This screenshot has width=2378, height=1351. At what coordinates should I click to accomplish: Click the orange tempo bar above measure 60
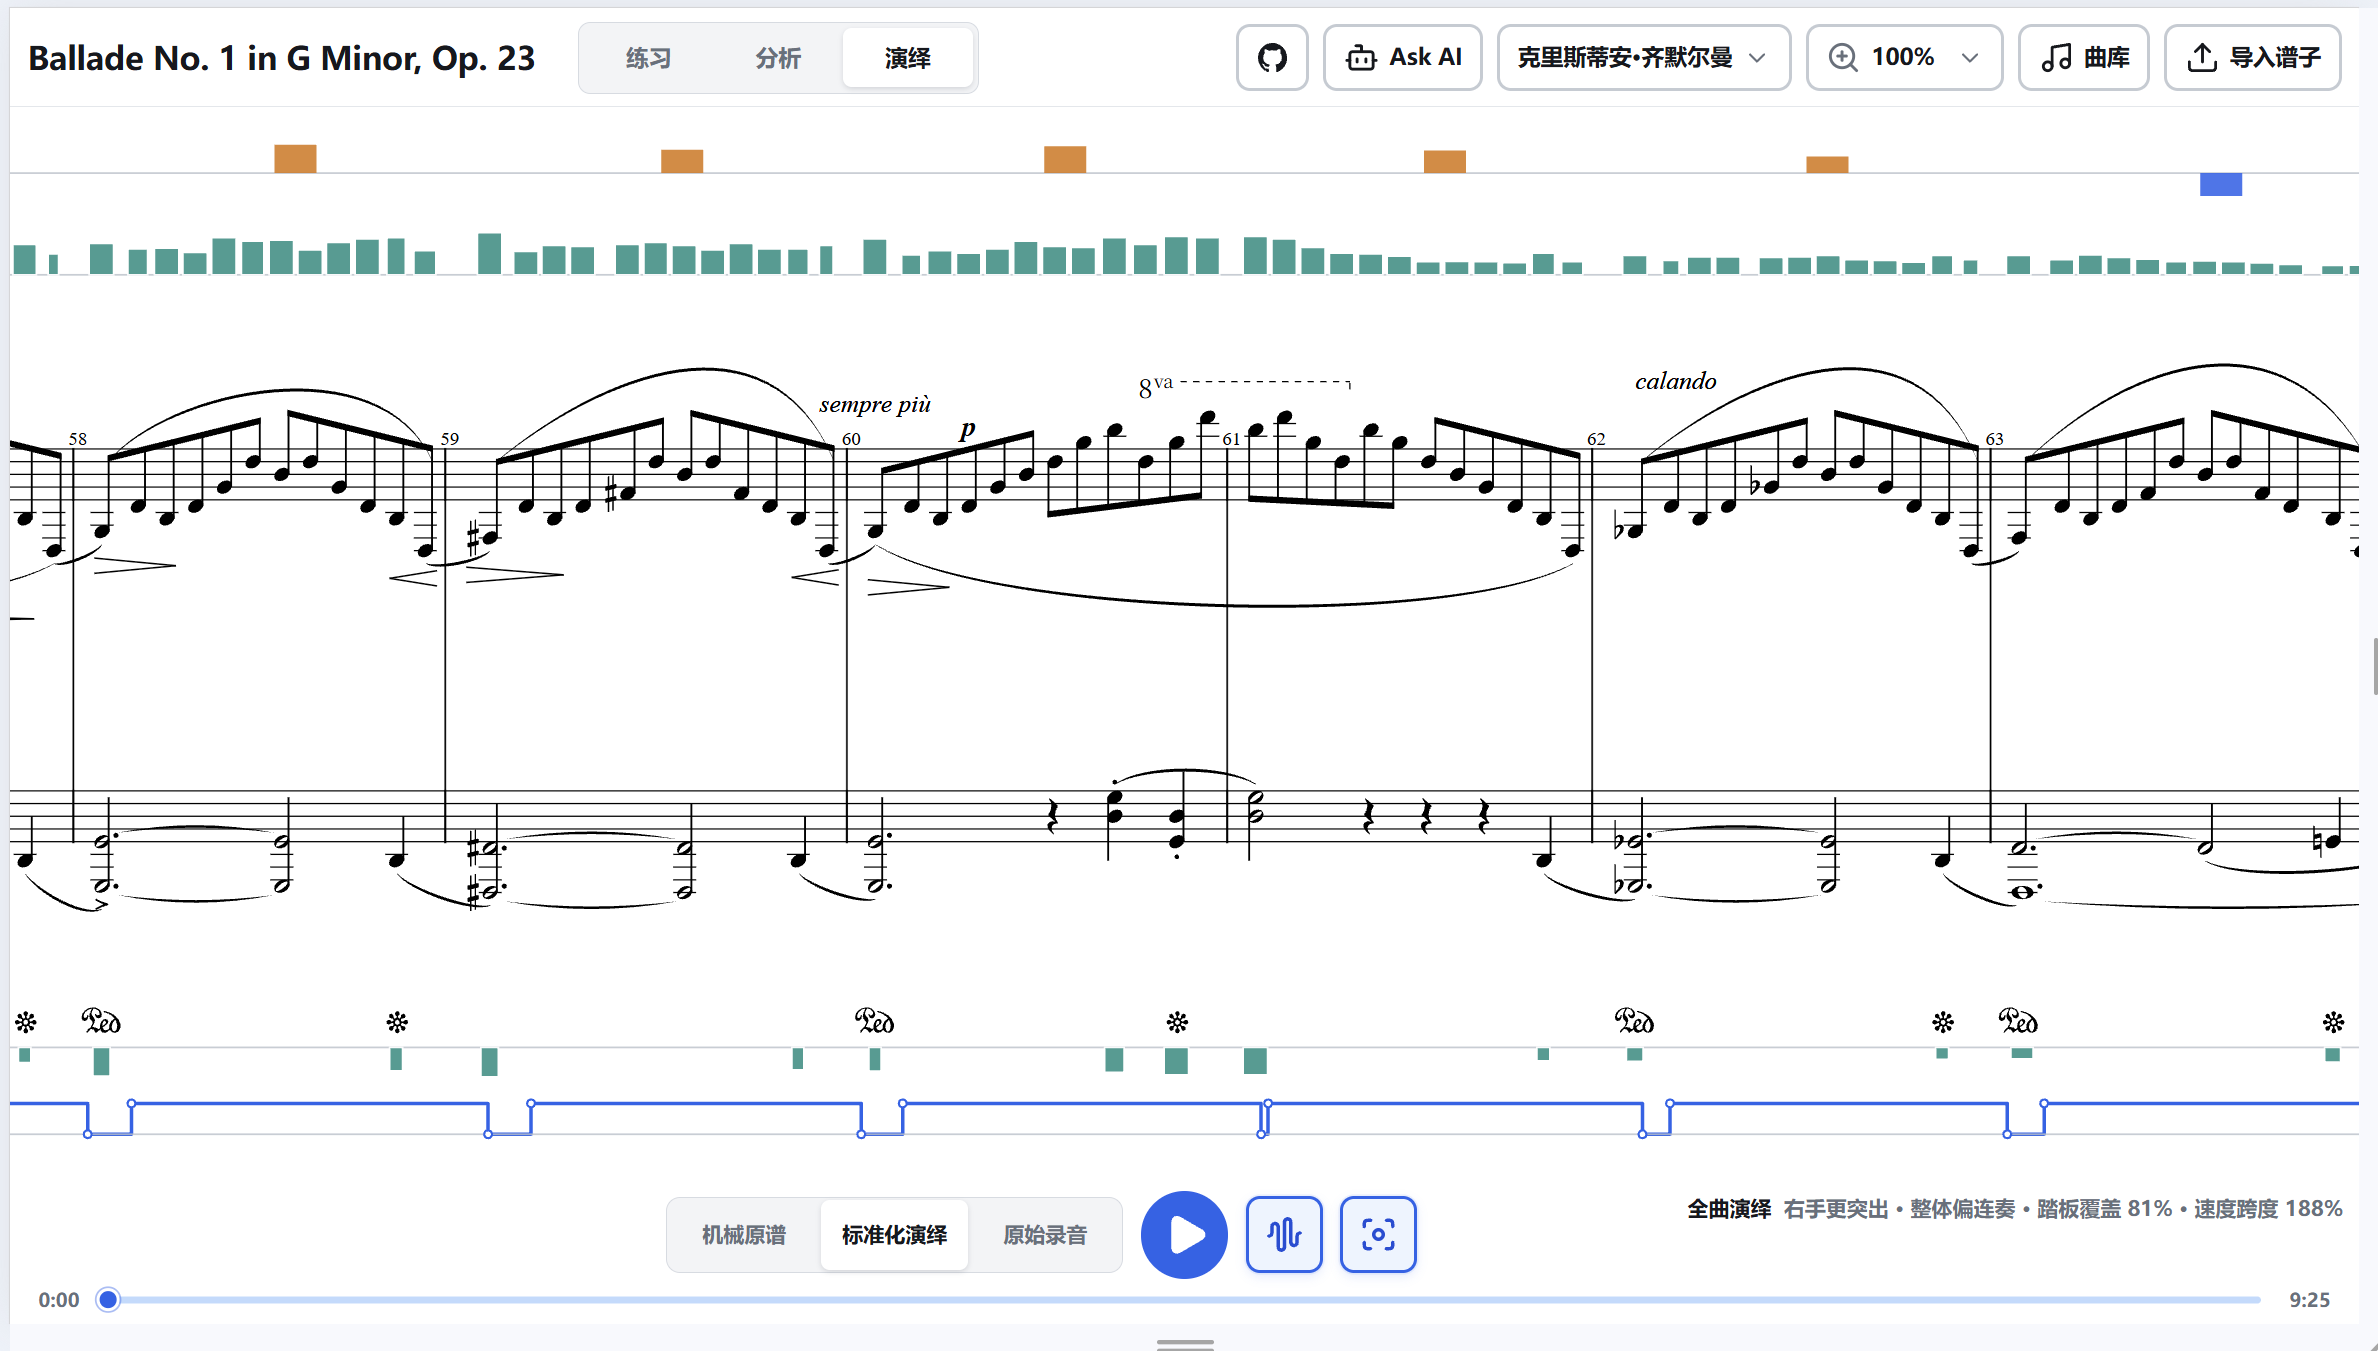(1065, 159)
